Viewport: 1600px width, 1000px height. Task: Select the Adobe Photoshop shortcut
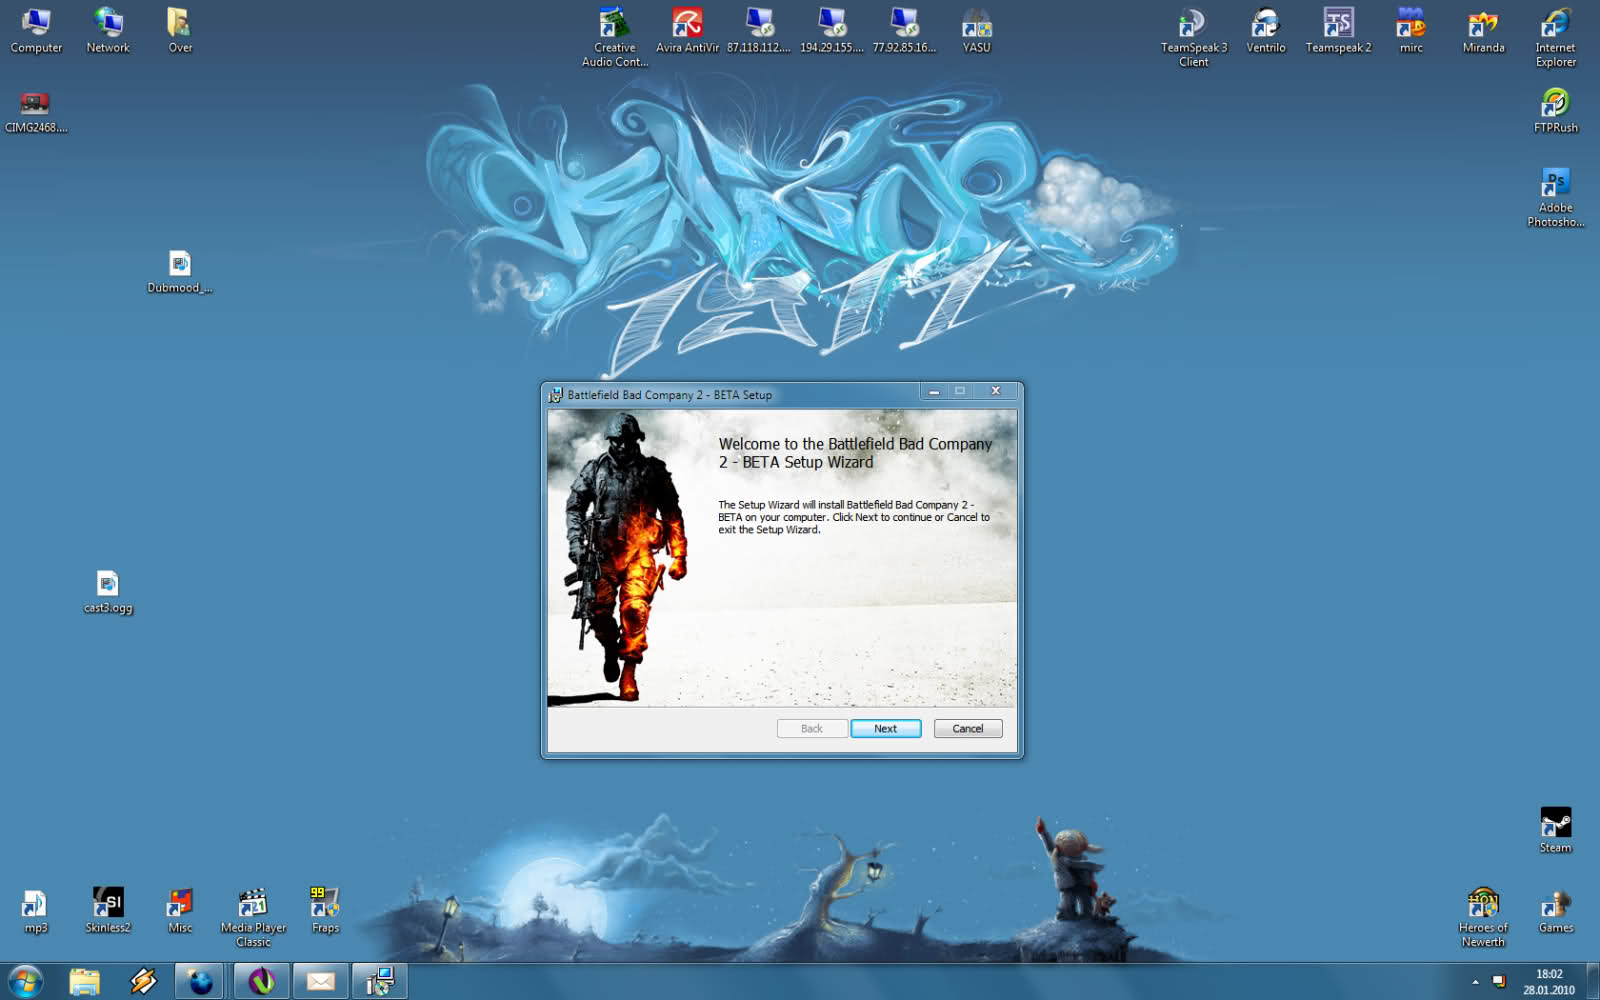[1555, 198]
